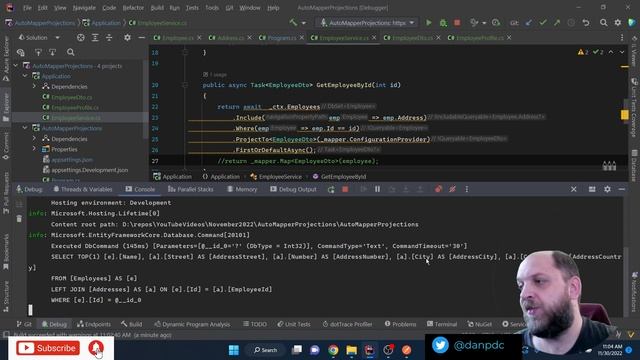
Task: Expand Dependencies under the AutoMapperProjections project
Action: pyautogui.click(x=34, y=139)
